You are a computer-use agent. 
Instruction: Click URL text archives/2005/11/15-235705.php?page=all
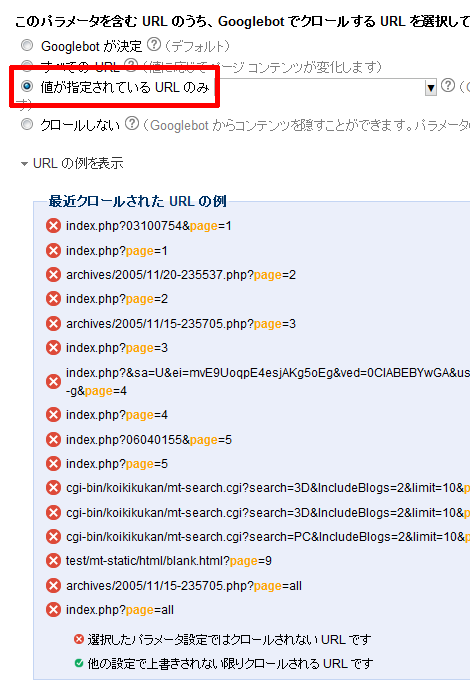click(184, 586)
